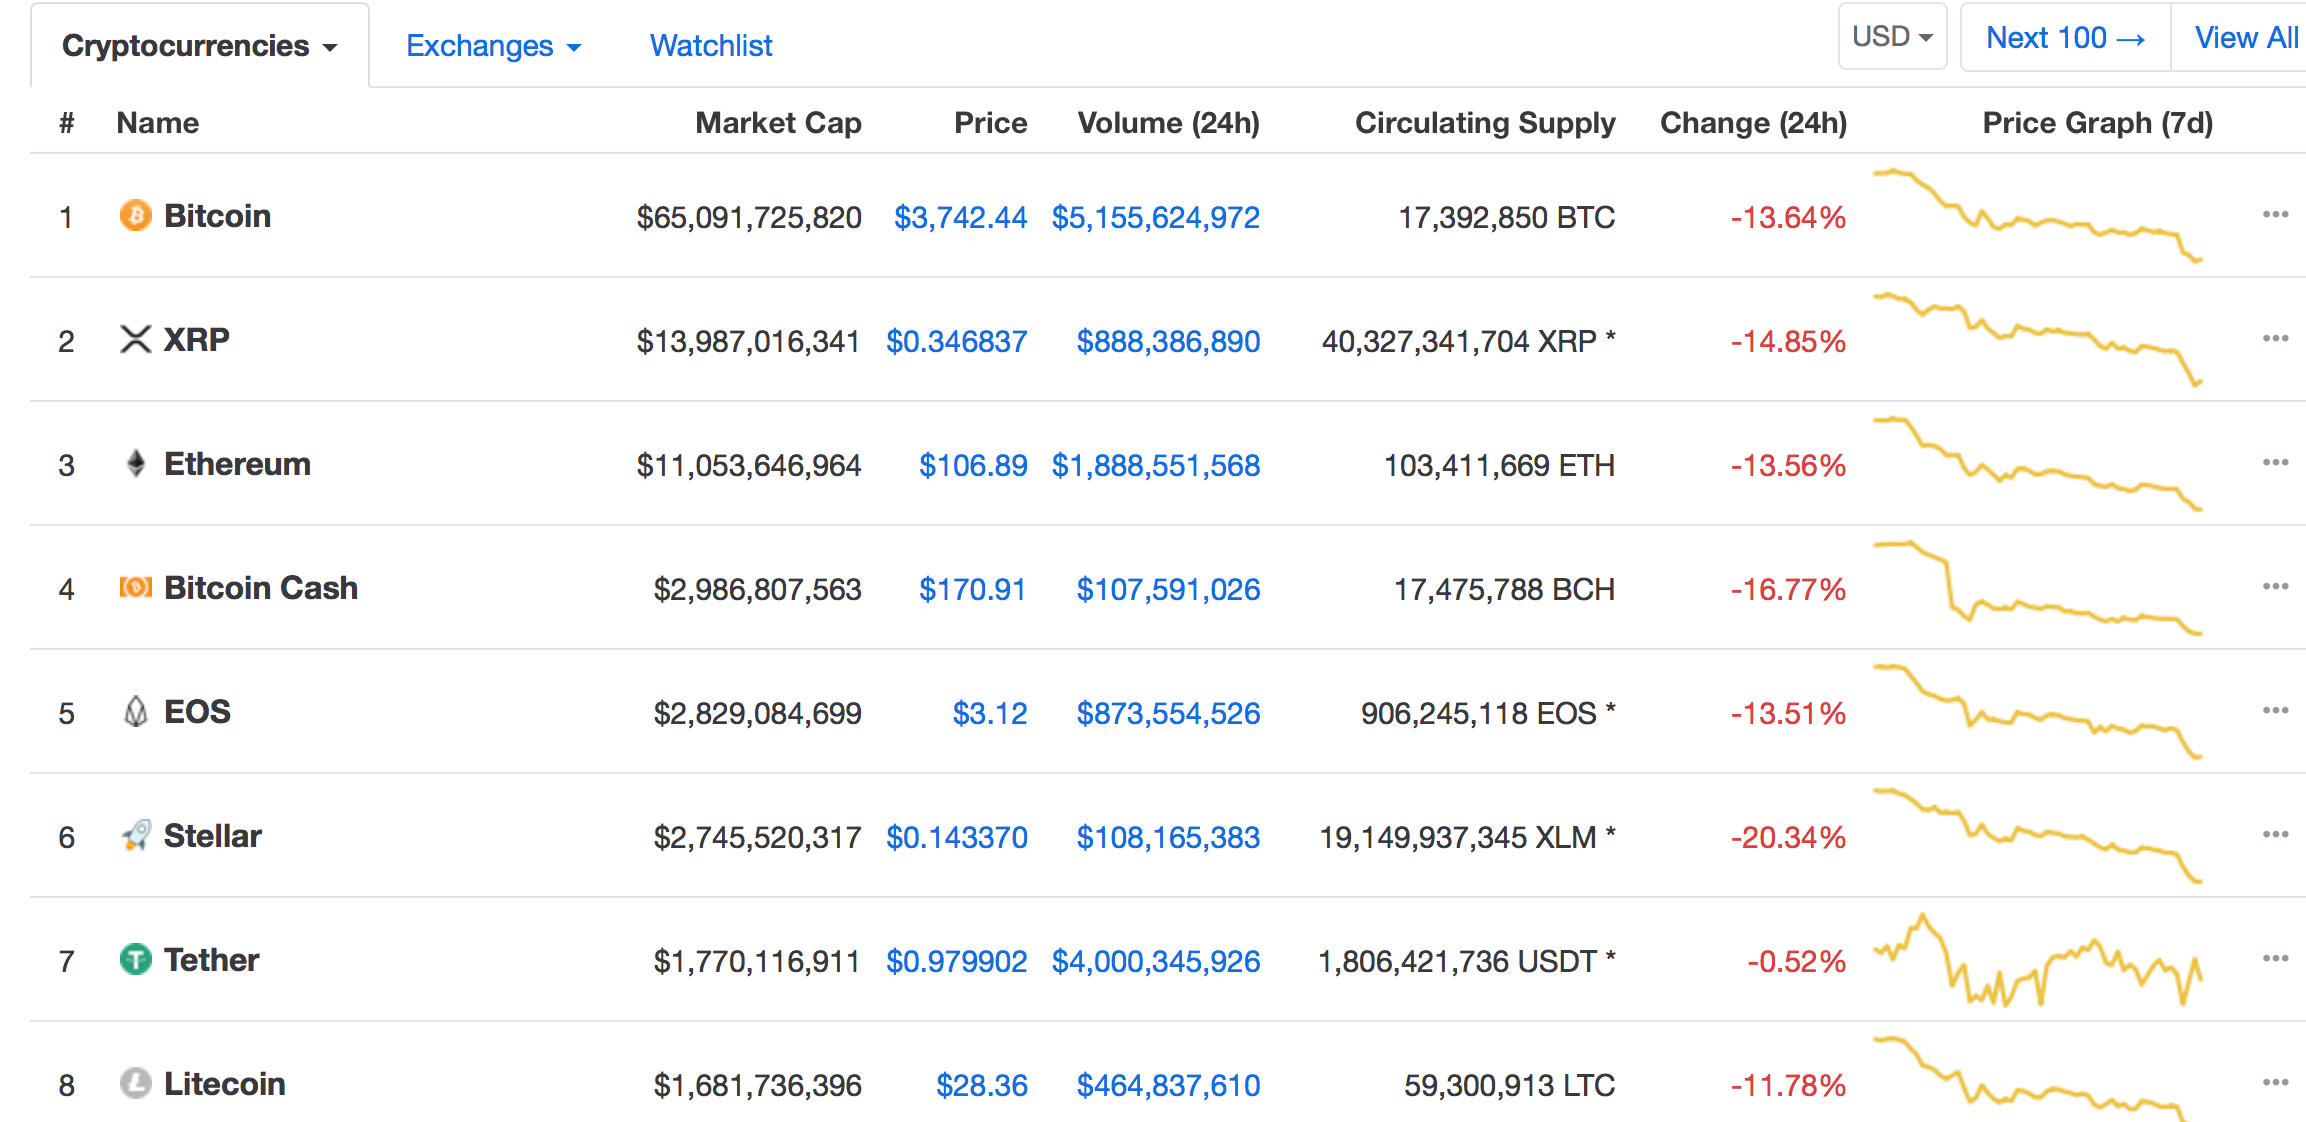Open XRP 7-day price graph

[x=2037, y=340]
